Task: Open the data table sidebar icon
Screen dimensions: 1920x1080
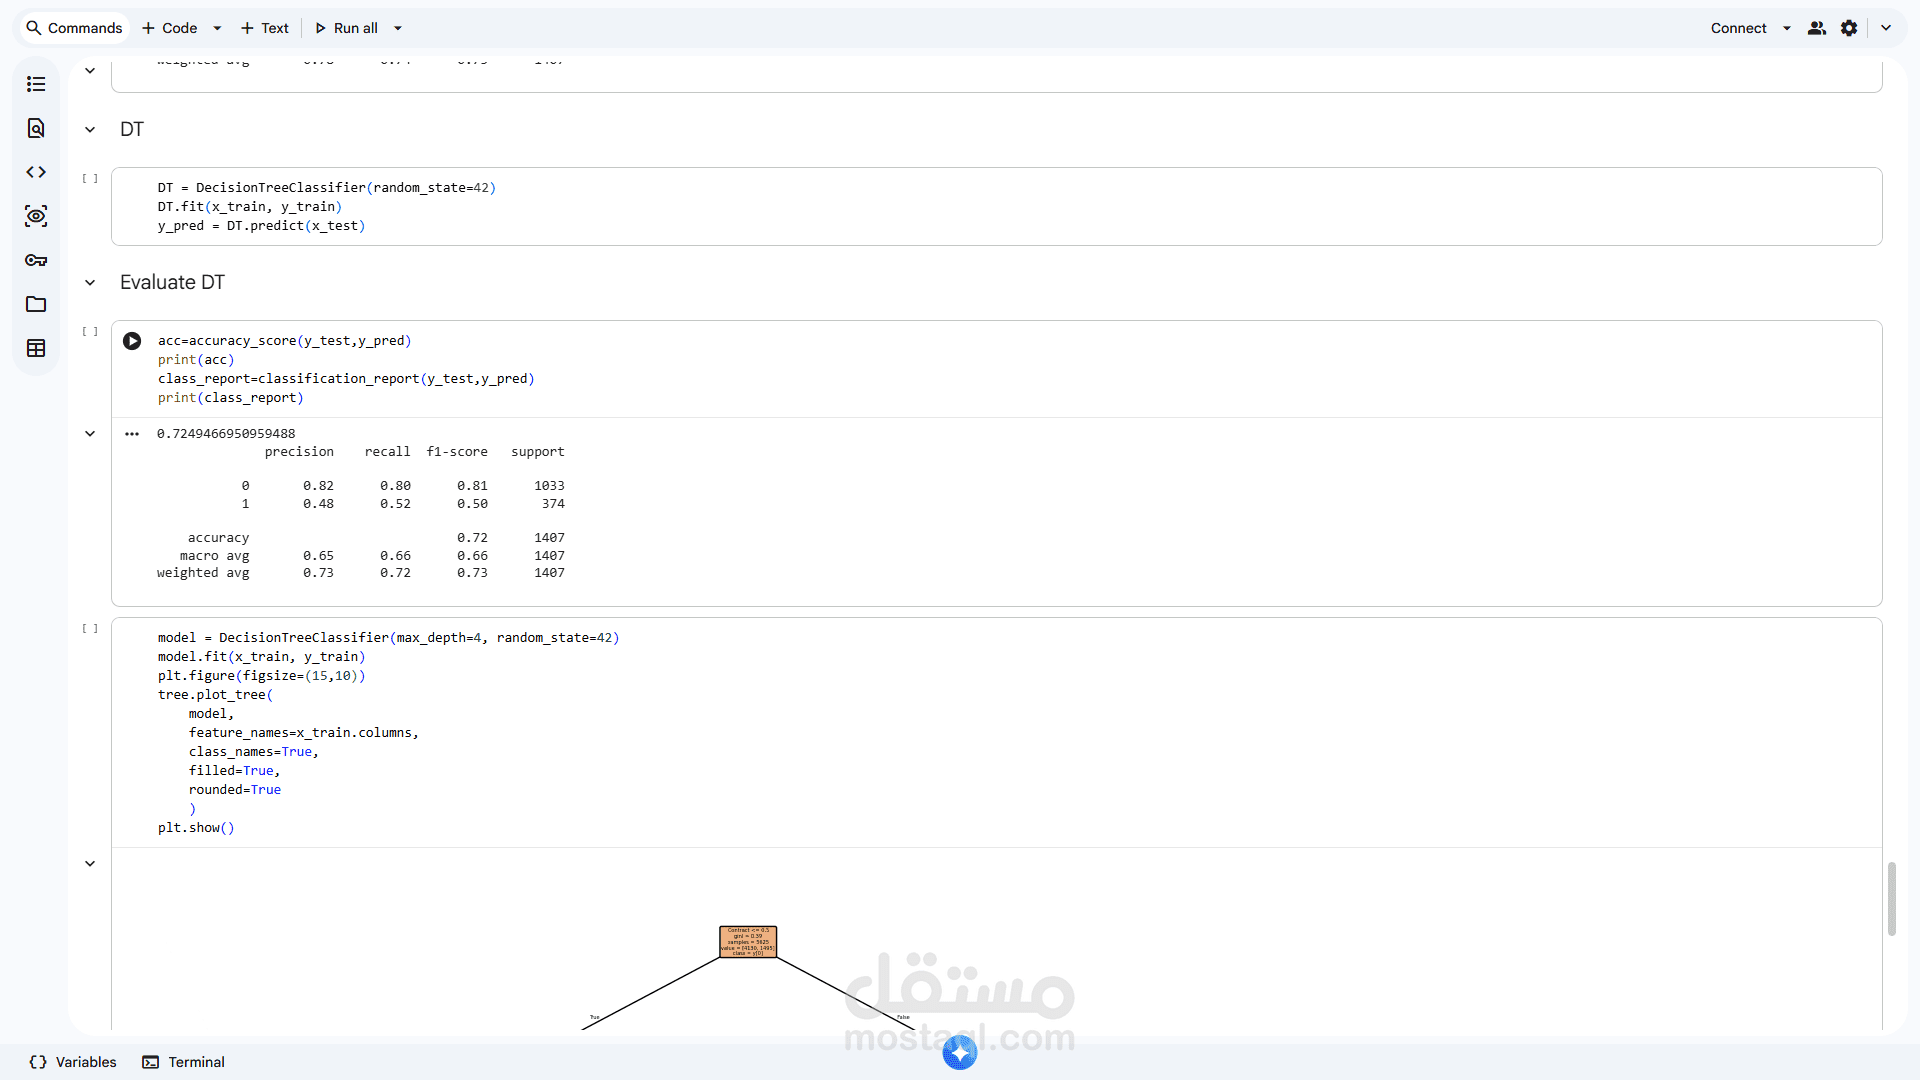Action: tap(36, 348)
